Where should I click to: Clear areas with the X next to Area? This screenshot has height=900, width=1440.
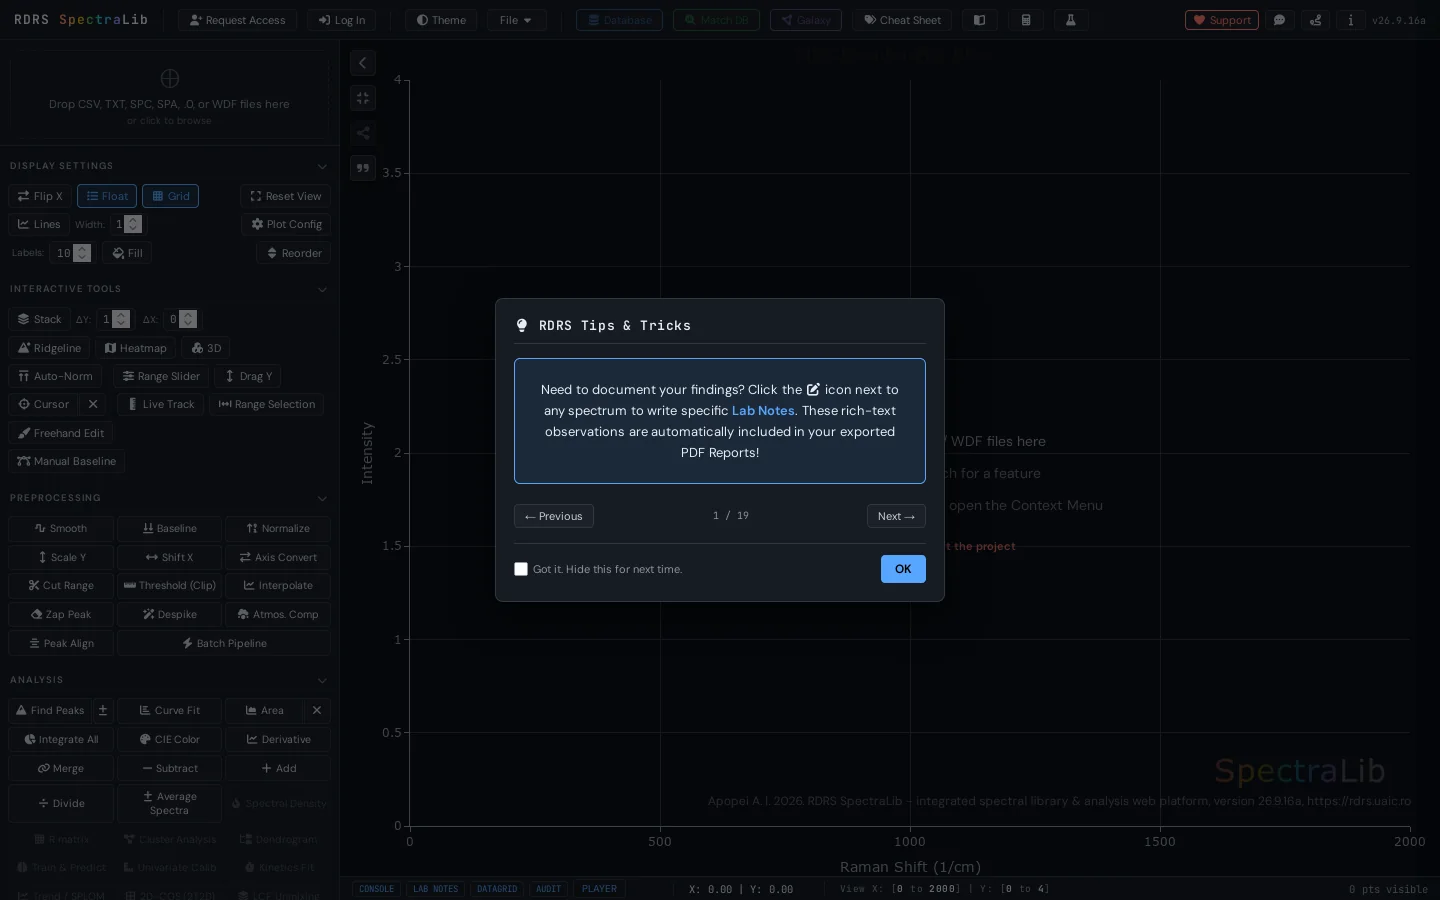click(x=317, y=710)
